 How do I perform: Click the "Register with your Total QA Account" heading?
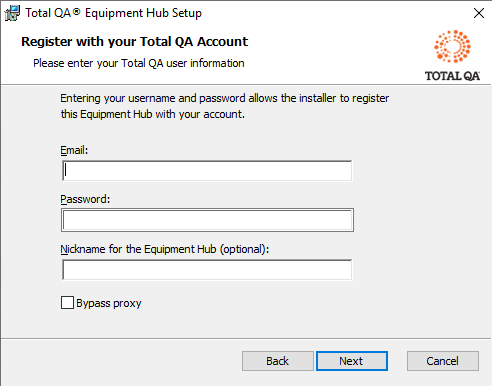(134, 42)
